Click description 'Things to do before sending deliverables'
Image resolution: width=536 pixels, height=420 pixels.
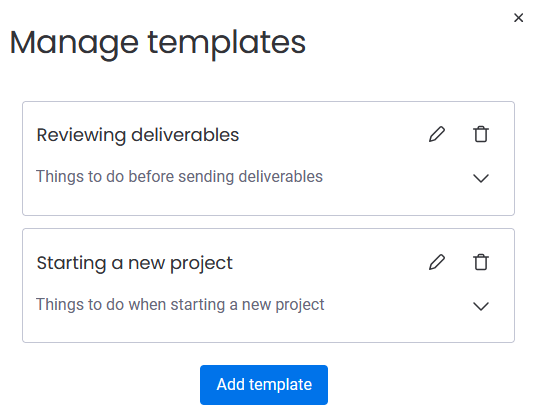(179, 177)
